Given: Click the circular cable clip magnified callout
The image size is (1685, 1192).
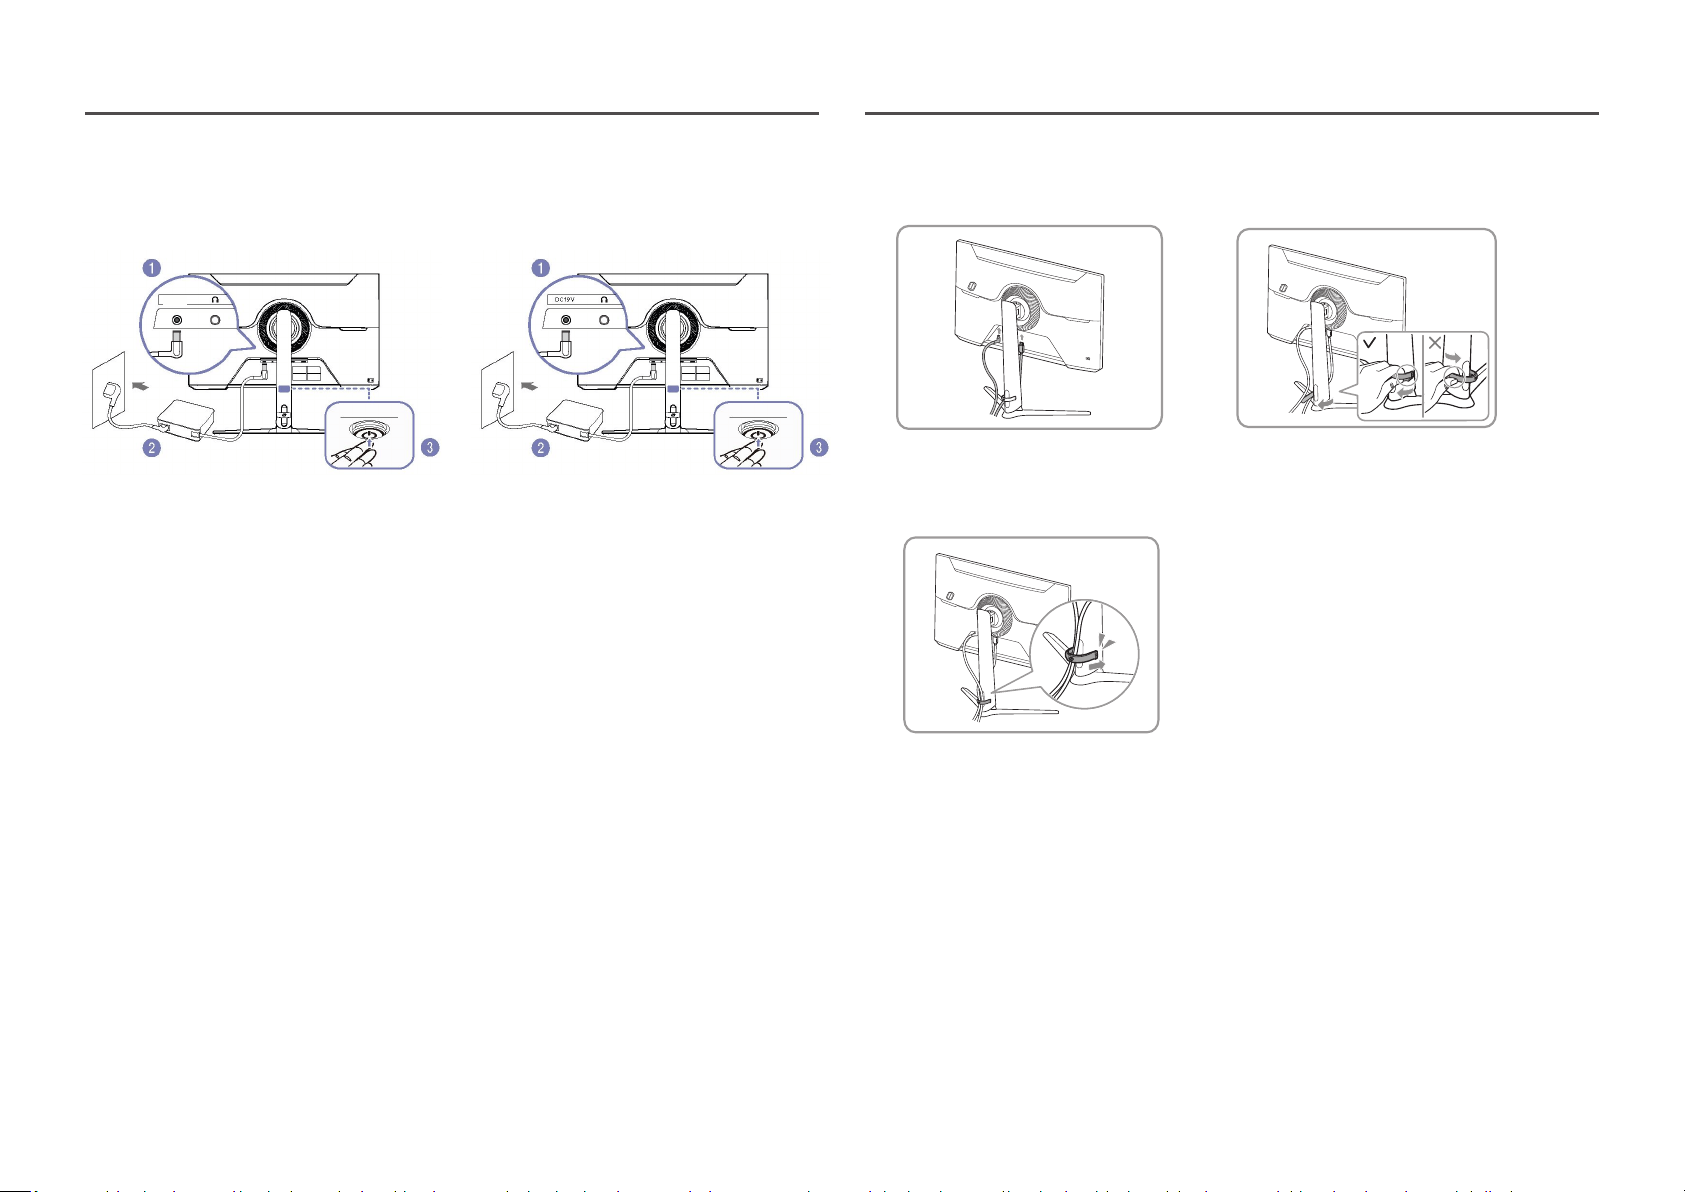Looking at the screenshot, I should (1085, 653).
